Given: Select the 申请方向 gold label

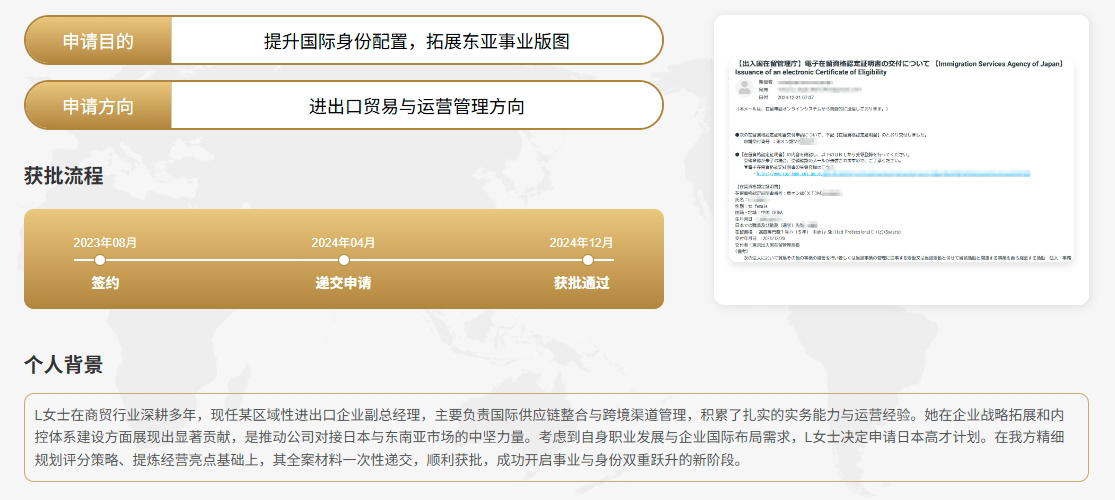Looking at the screenshot, I should point(98,106).
